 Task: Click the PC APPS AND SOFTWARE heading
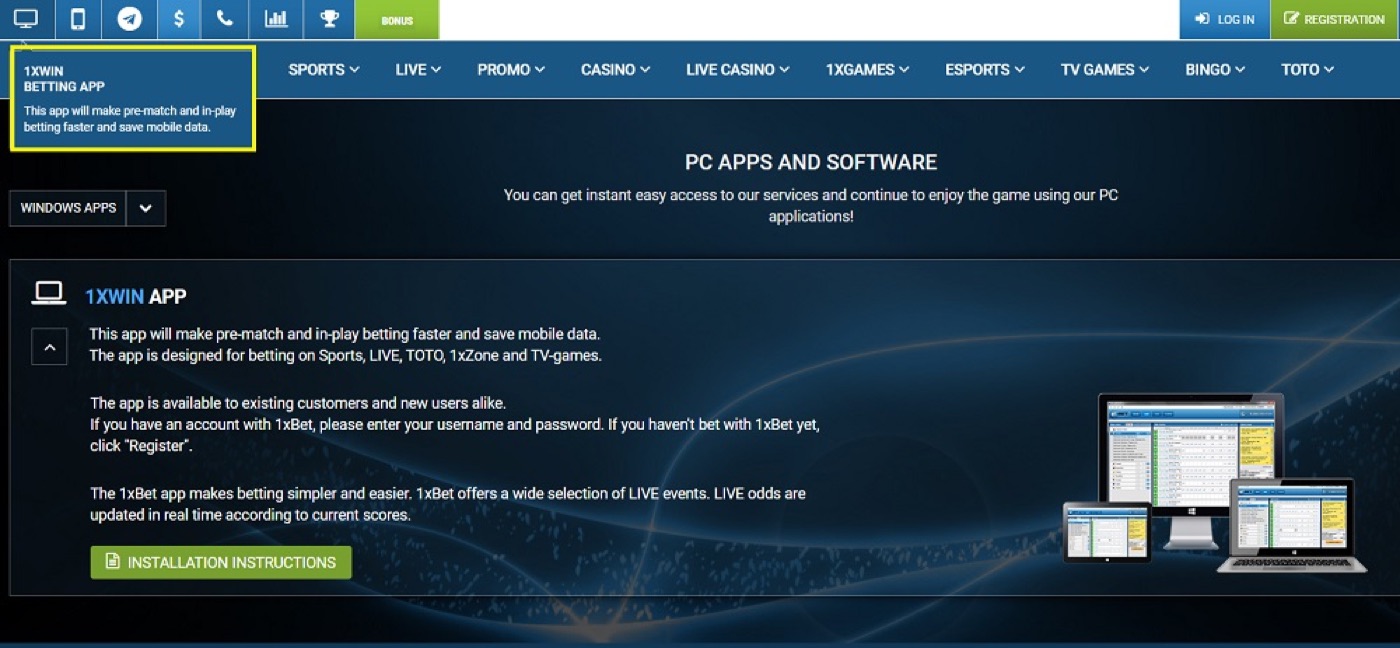811,162
